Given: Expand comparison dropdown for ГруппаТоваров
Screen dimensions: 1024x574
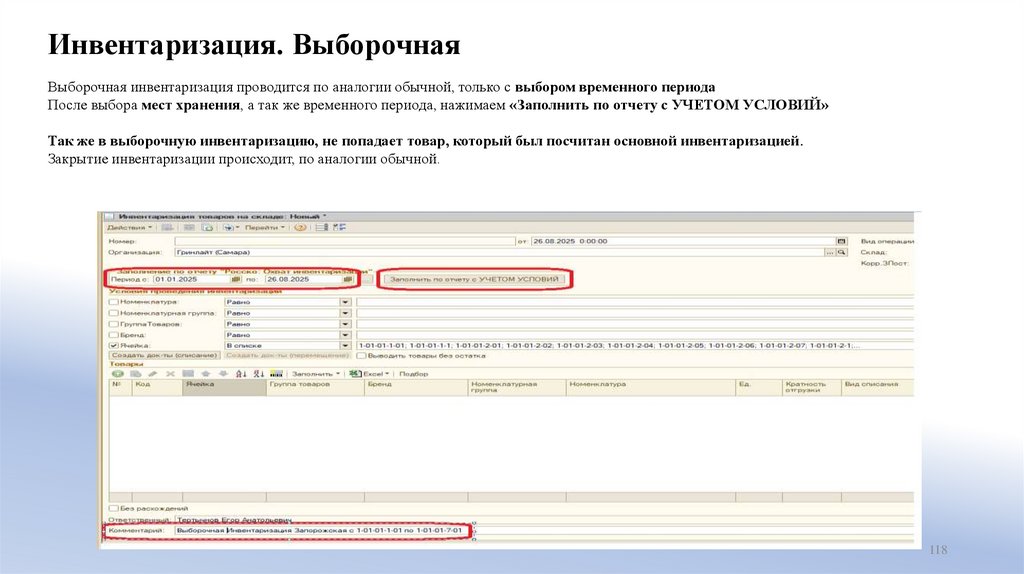Looking at the screenshot, I should click(x=345, y=324).
